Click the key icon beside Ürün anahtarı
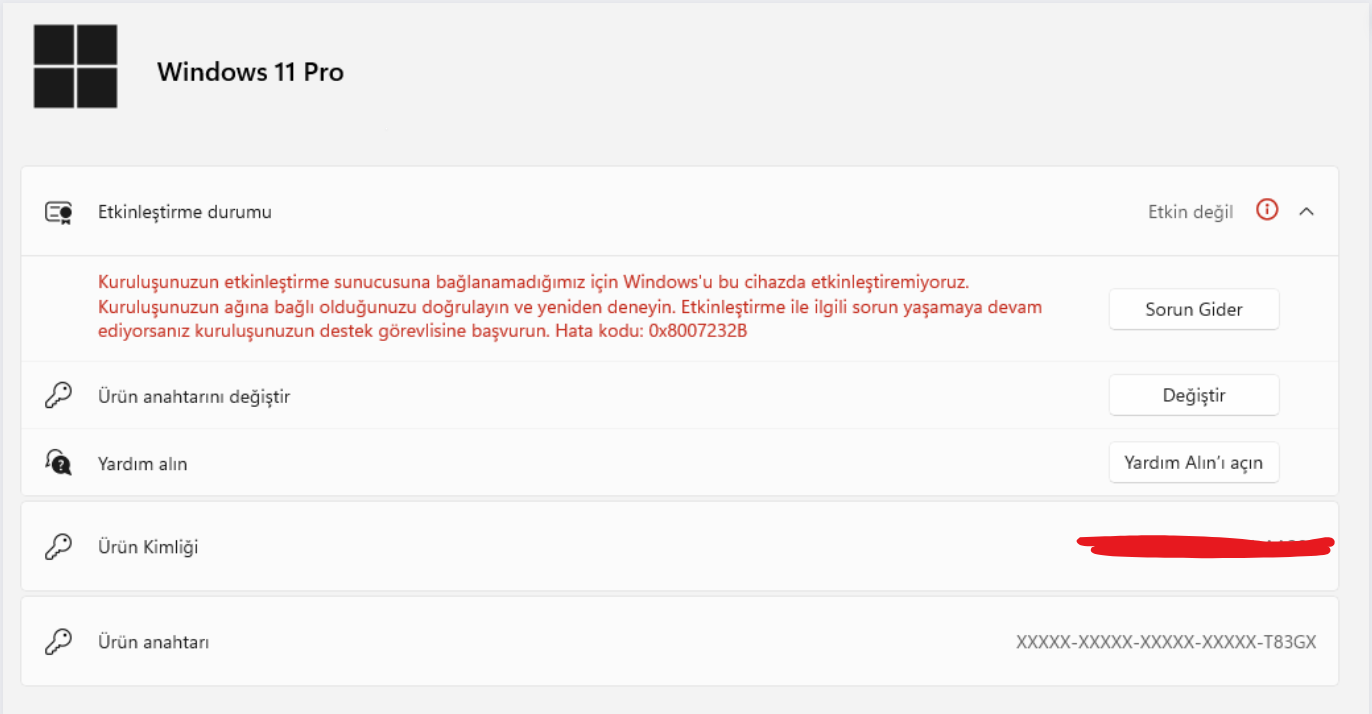Viewport: 1372px width, 714px height. (x=59, y=642)
